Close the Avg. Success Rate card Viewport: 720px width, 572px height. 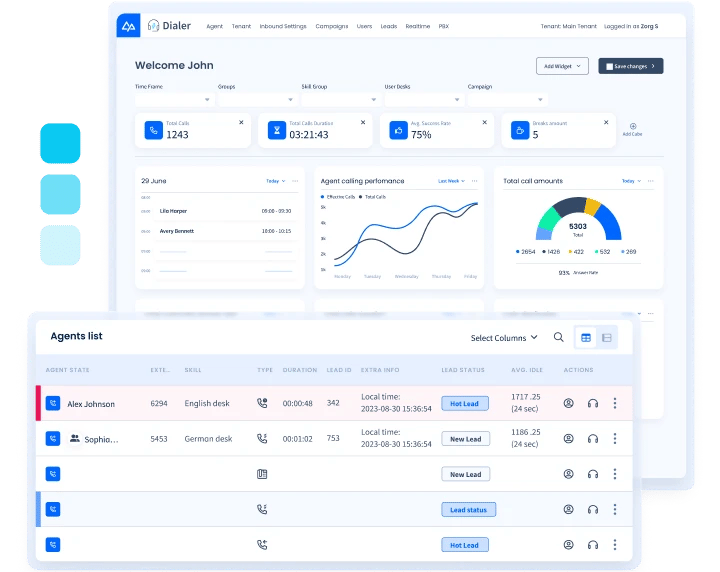pos(484,123)
